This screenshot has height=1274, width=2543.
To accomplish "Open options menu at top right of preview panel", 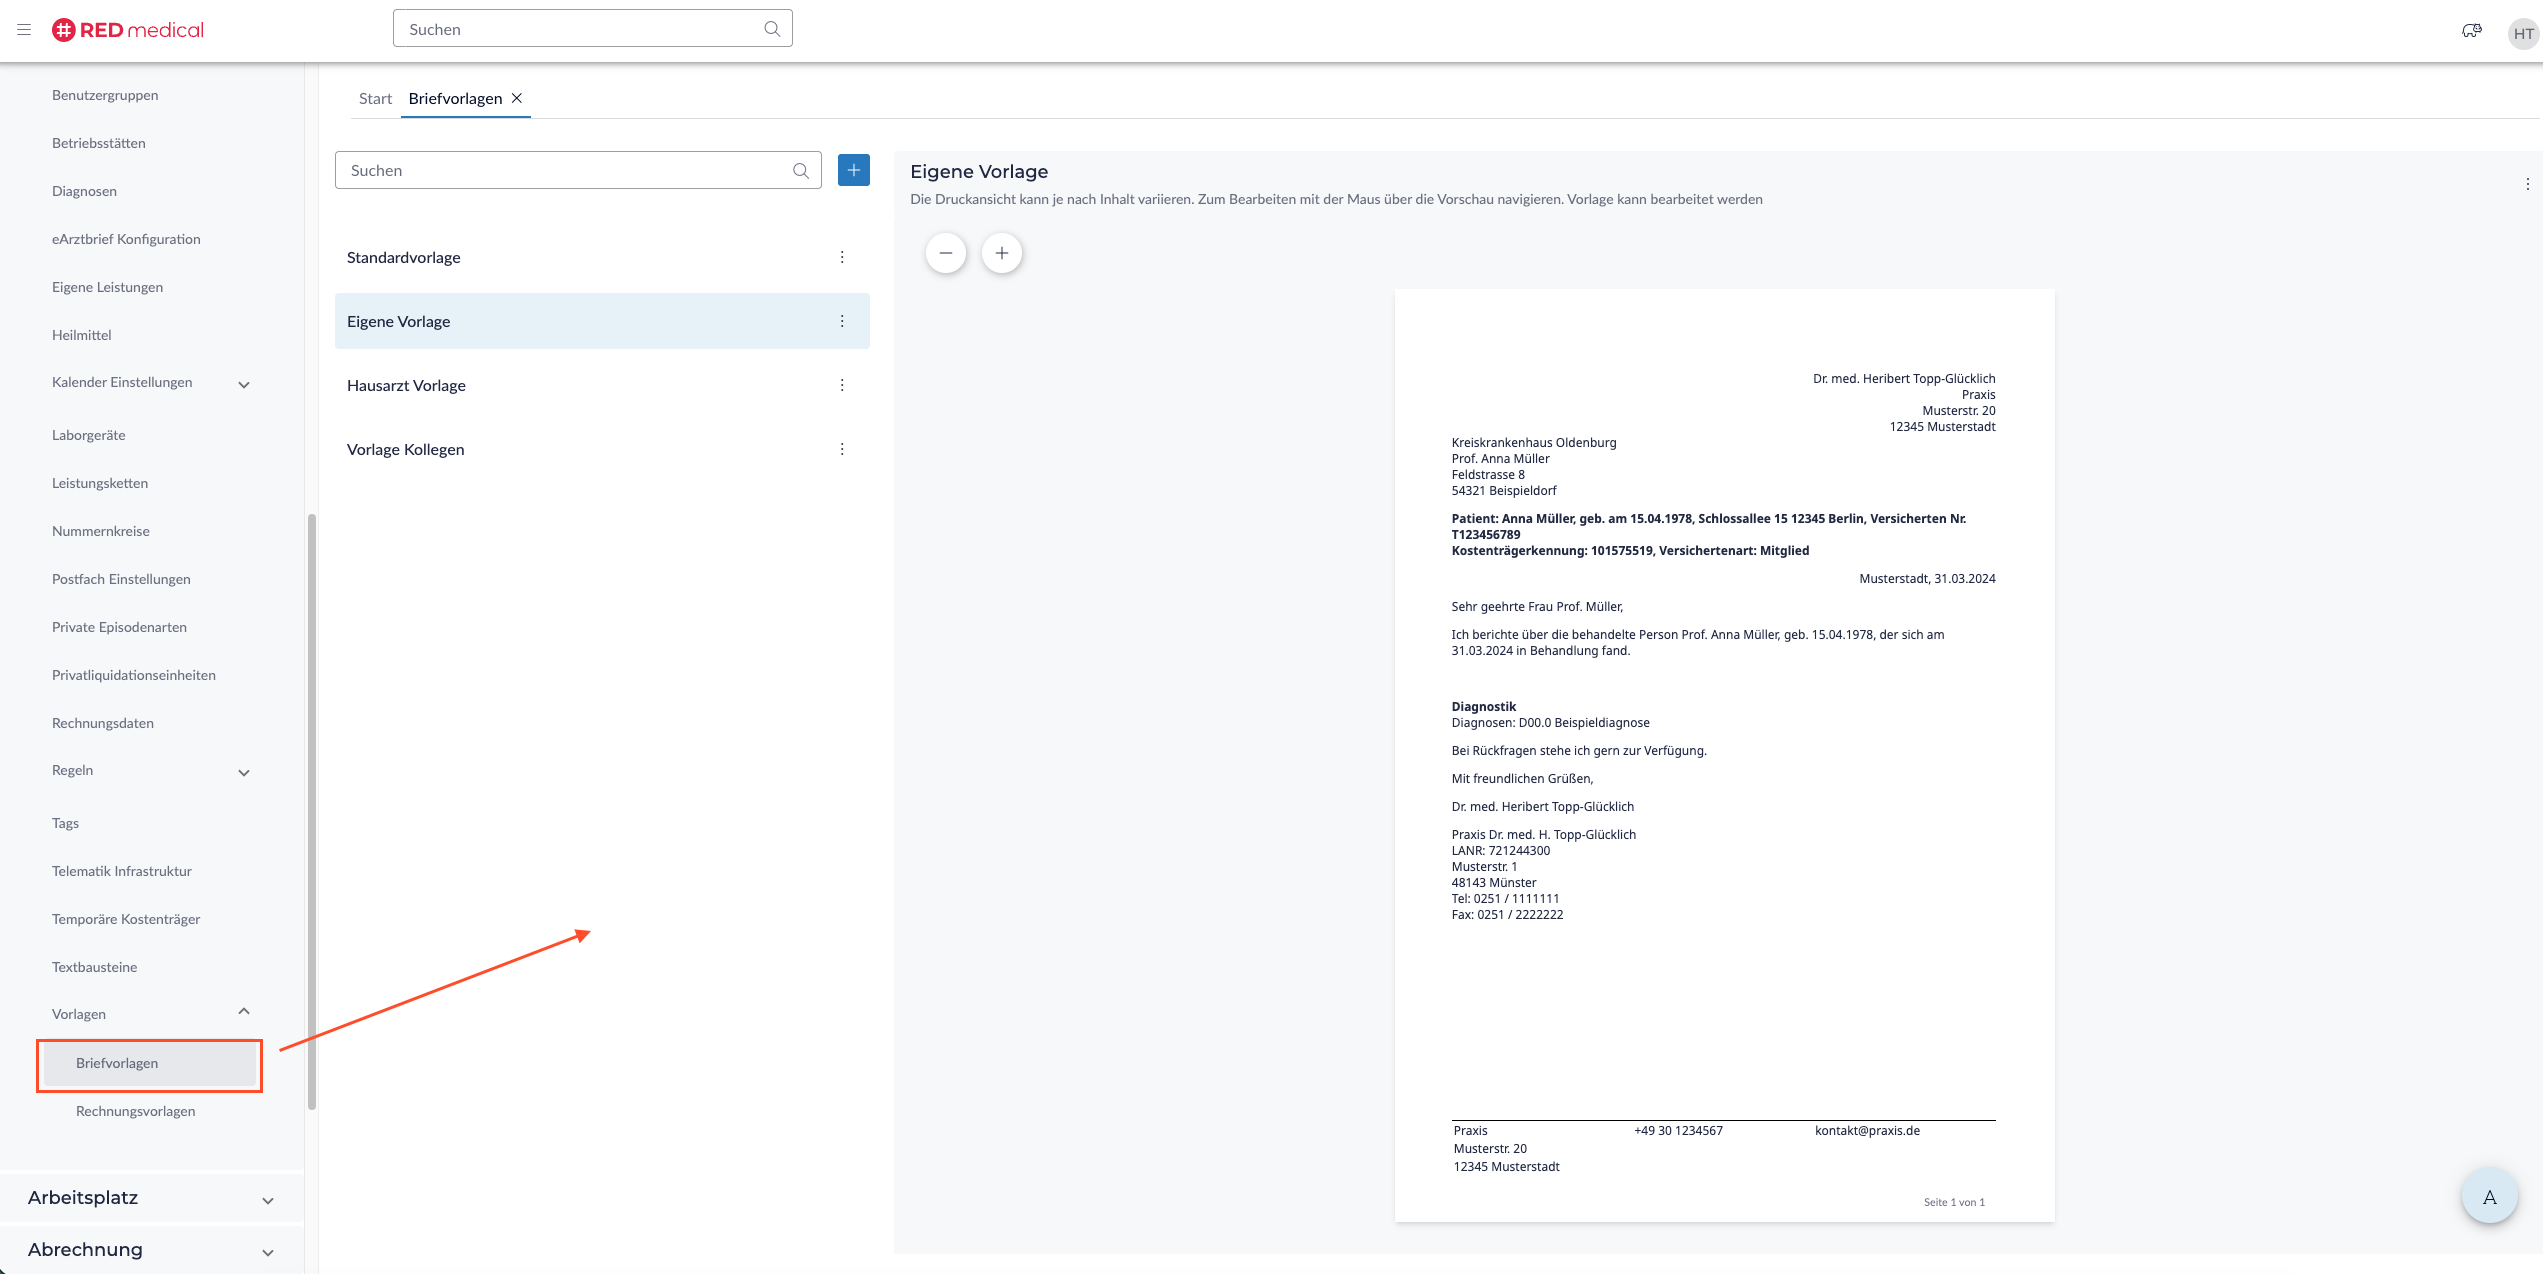I will coord(2527,184).
